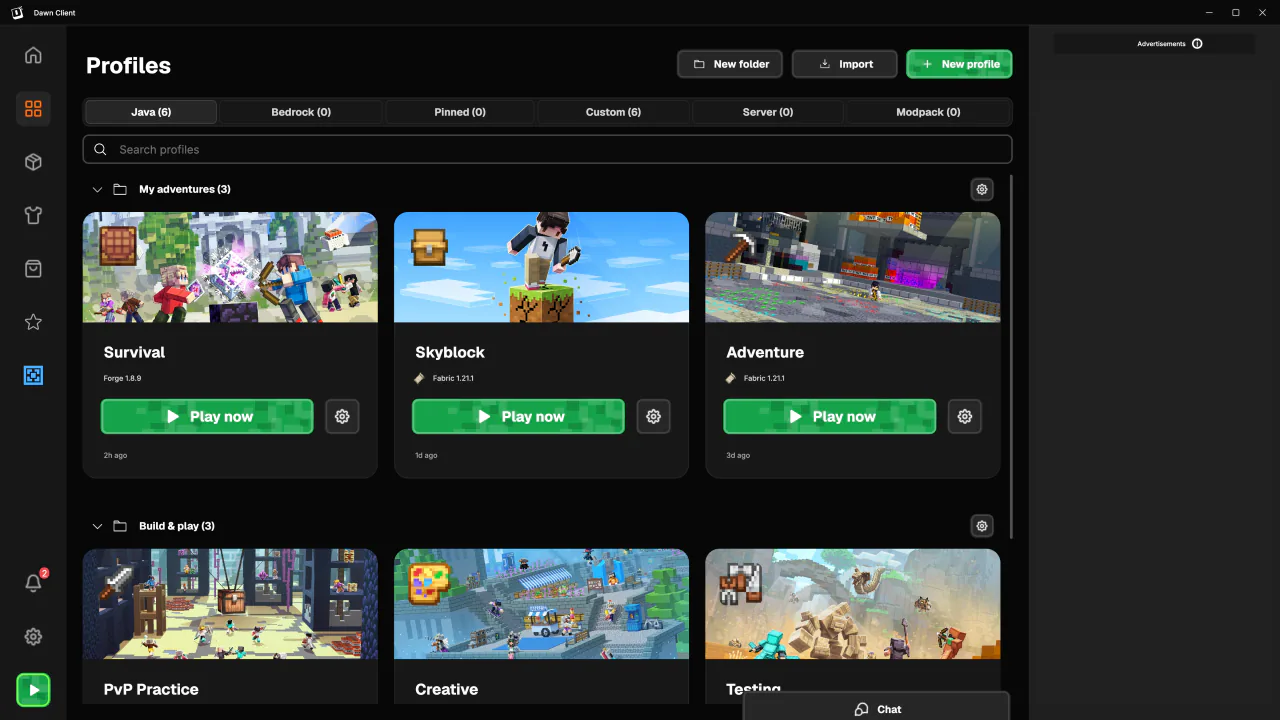Click the "My adventures (3)" folder name

[x=185, y=189]
